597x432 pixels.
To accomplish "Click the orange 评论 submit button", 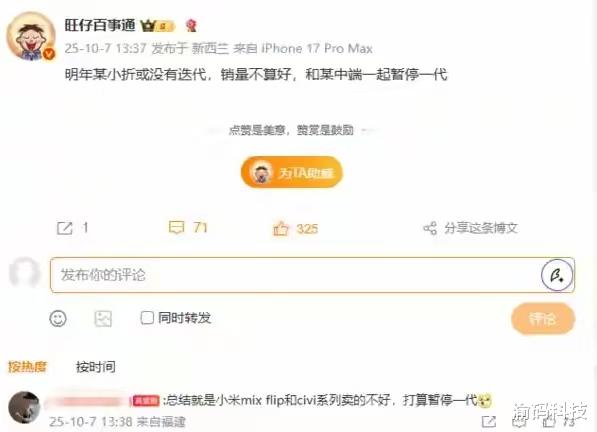I will (x=543, y=319).
